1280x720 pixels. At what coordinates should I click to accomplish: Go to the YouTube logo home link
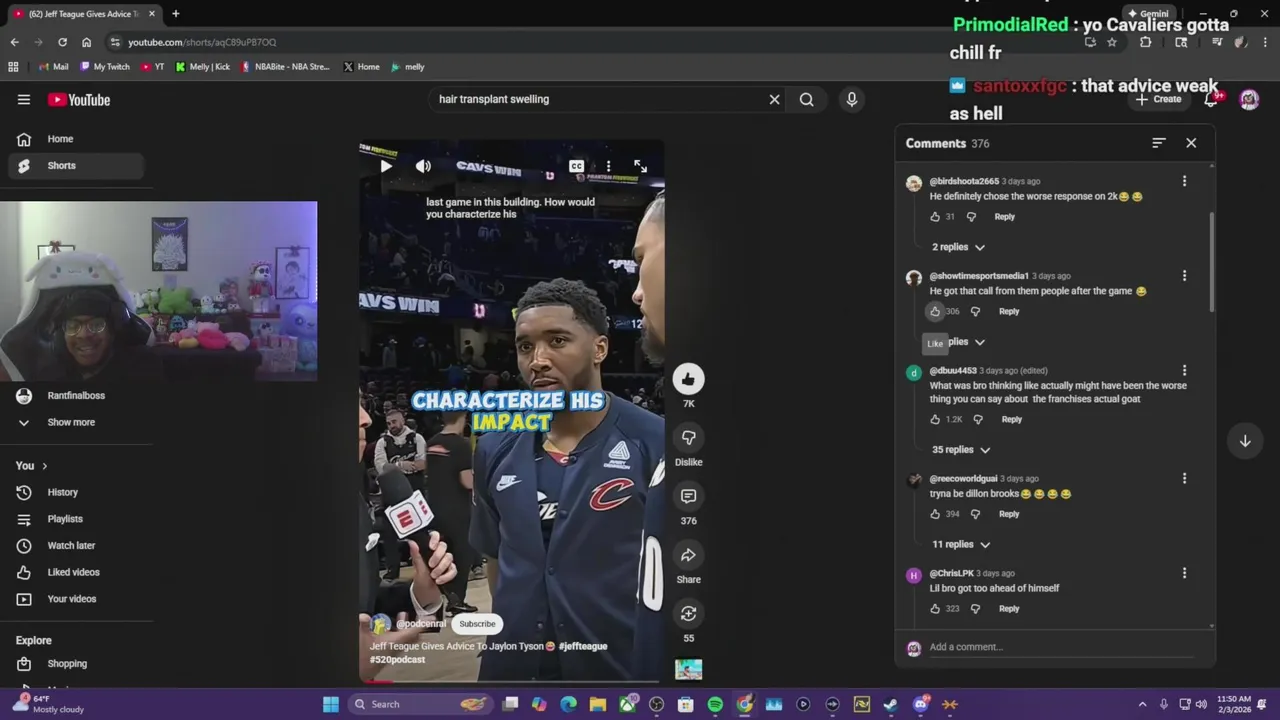79,99
